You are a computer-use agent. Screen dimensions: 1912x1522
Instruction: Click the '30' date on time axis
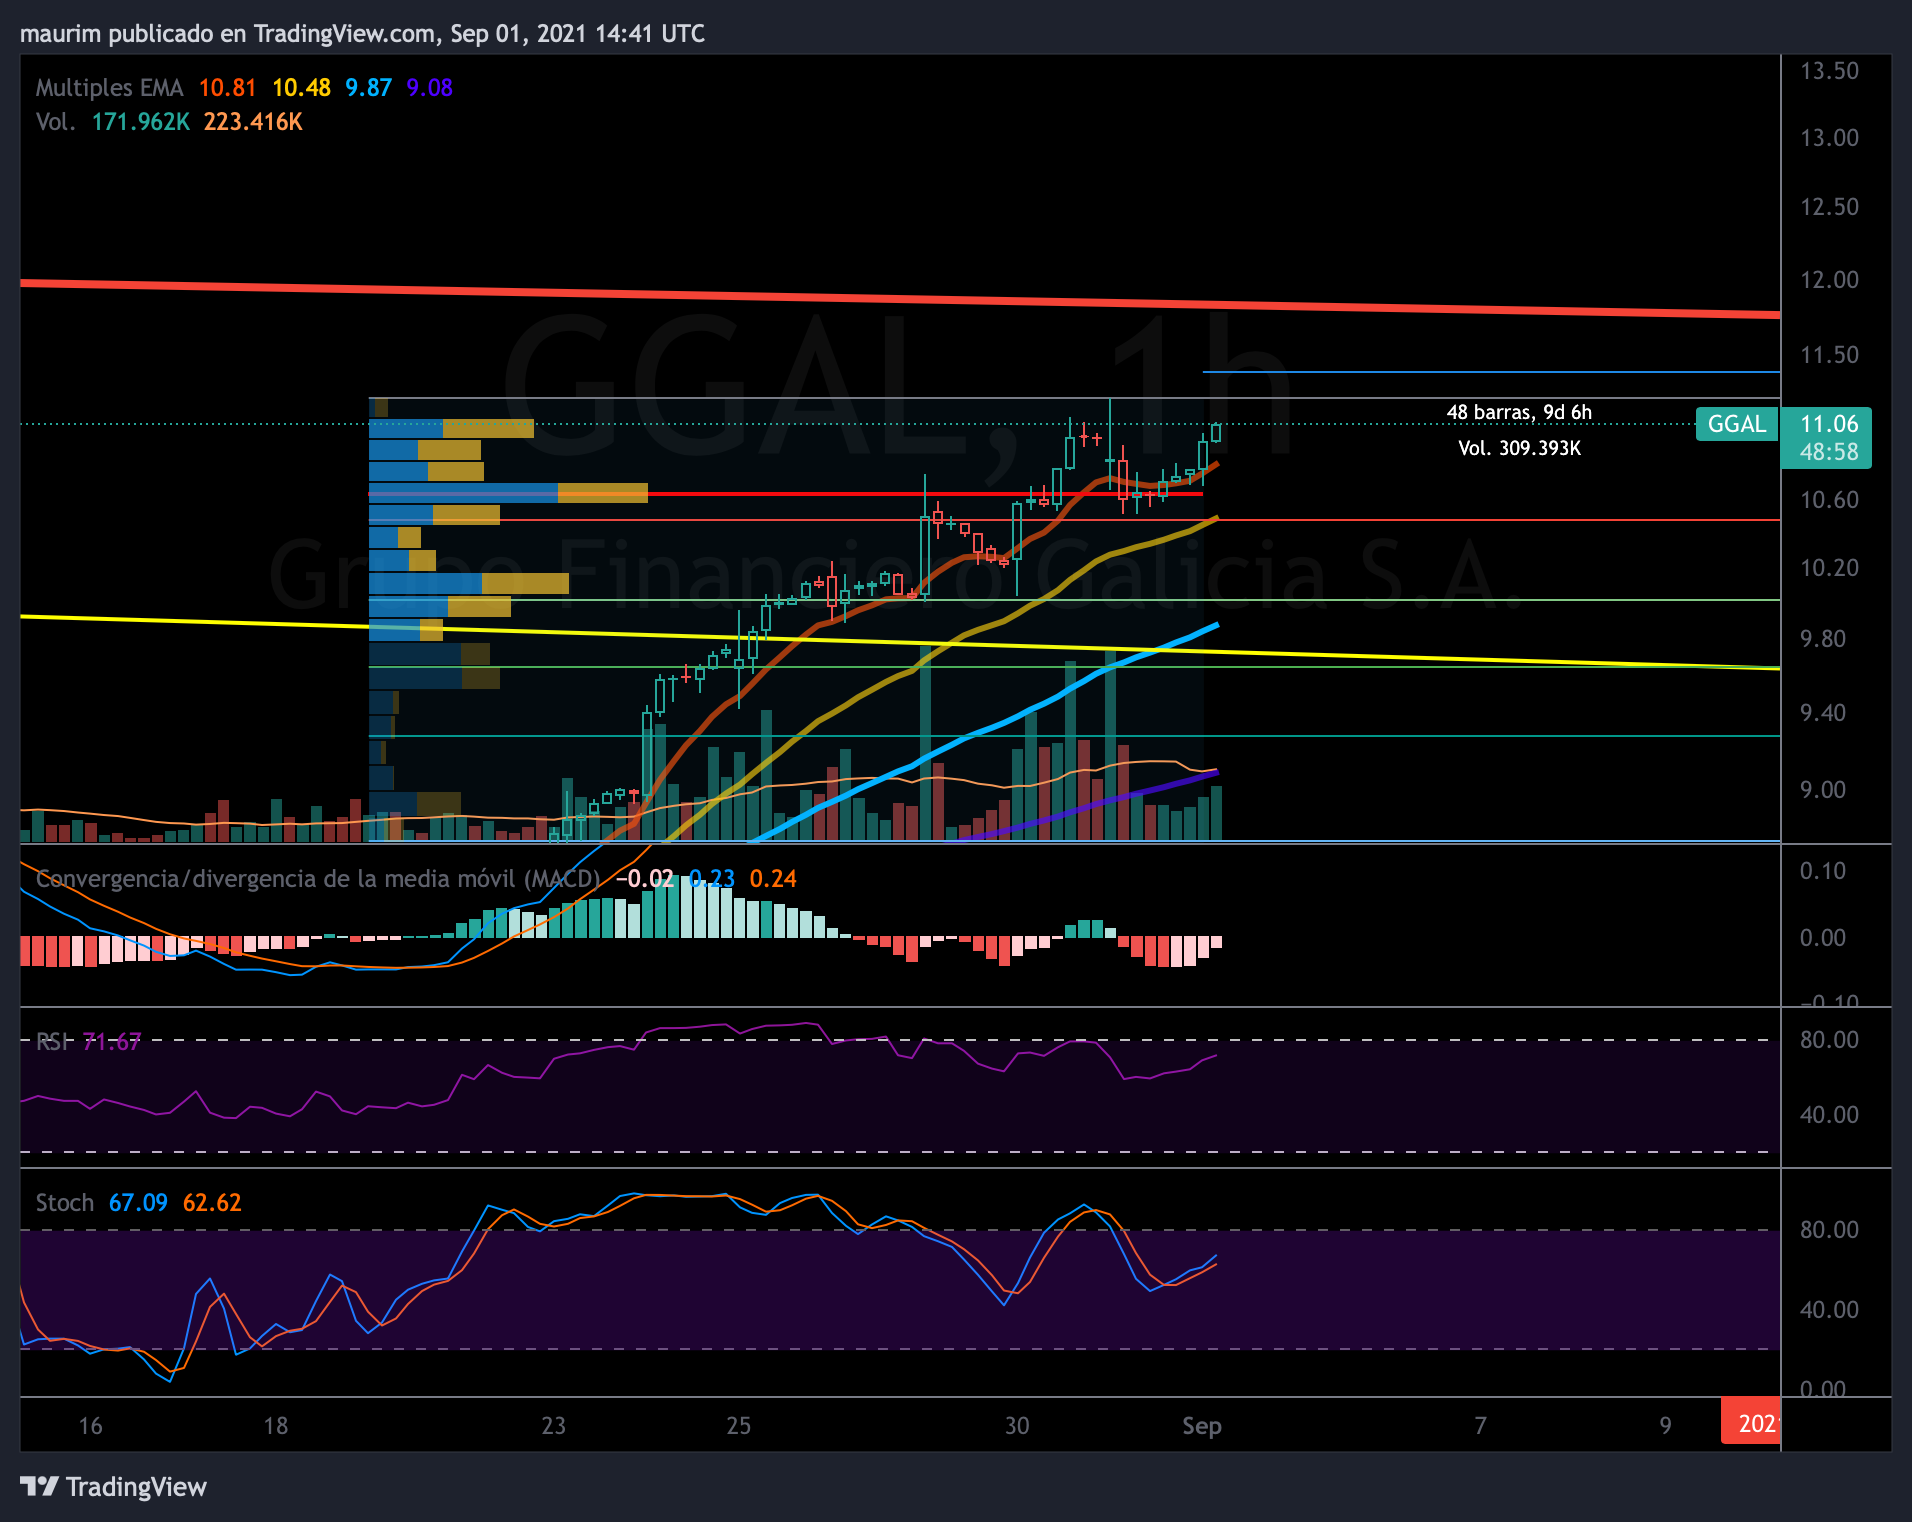point(1017,1426)
